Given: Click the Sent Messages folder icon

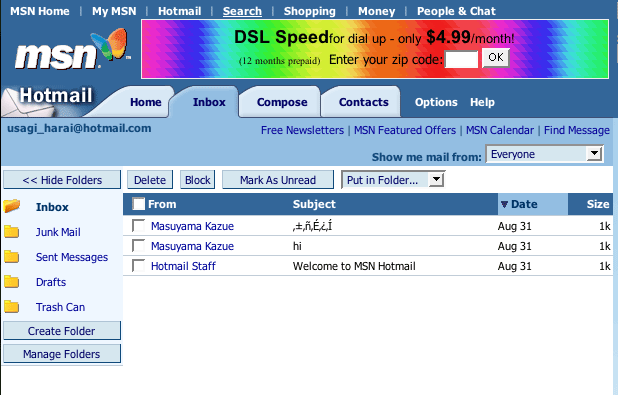Looking at the screenshot, I should [11, 257].
